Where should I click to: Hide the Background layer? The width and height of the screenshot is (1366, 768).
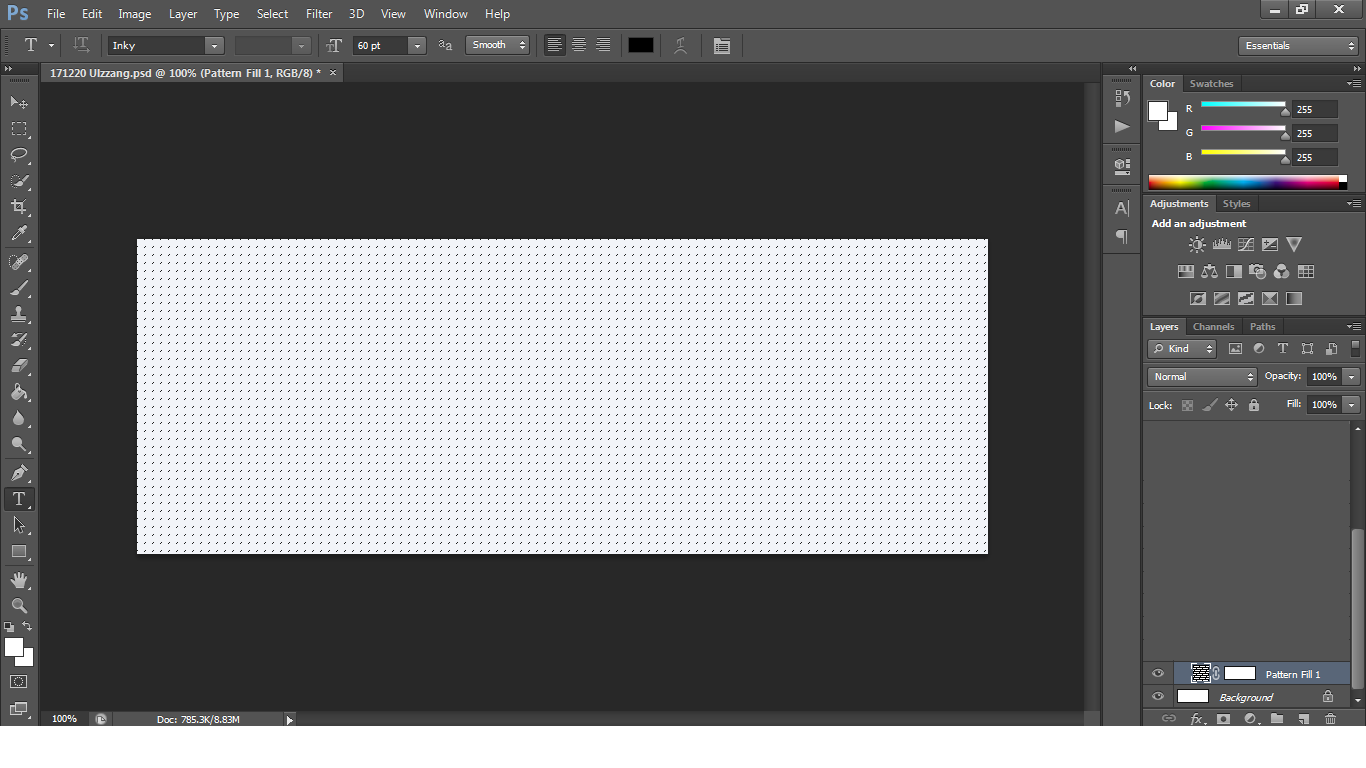point(1158,697)
